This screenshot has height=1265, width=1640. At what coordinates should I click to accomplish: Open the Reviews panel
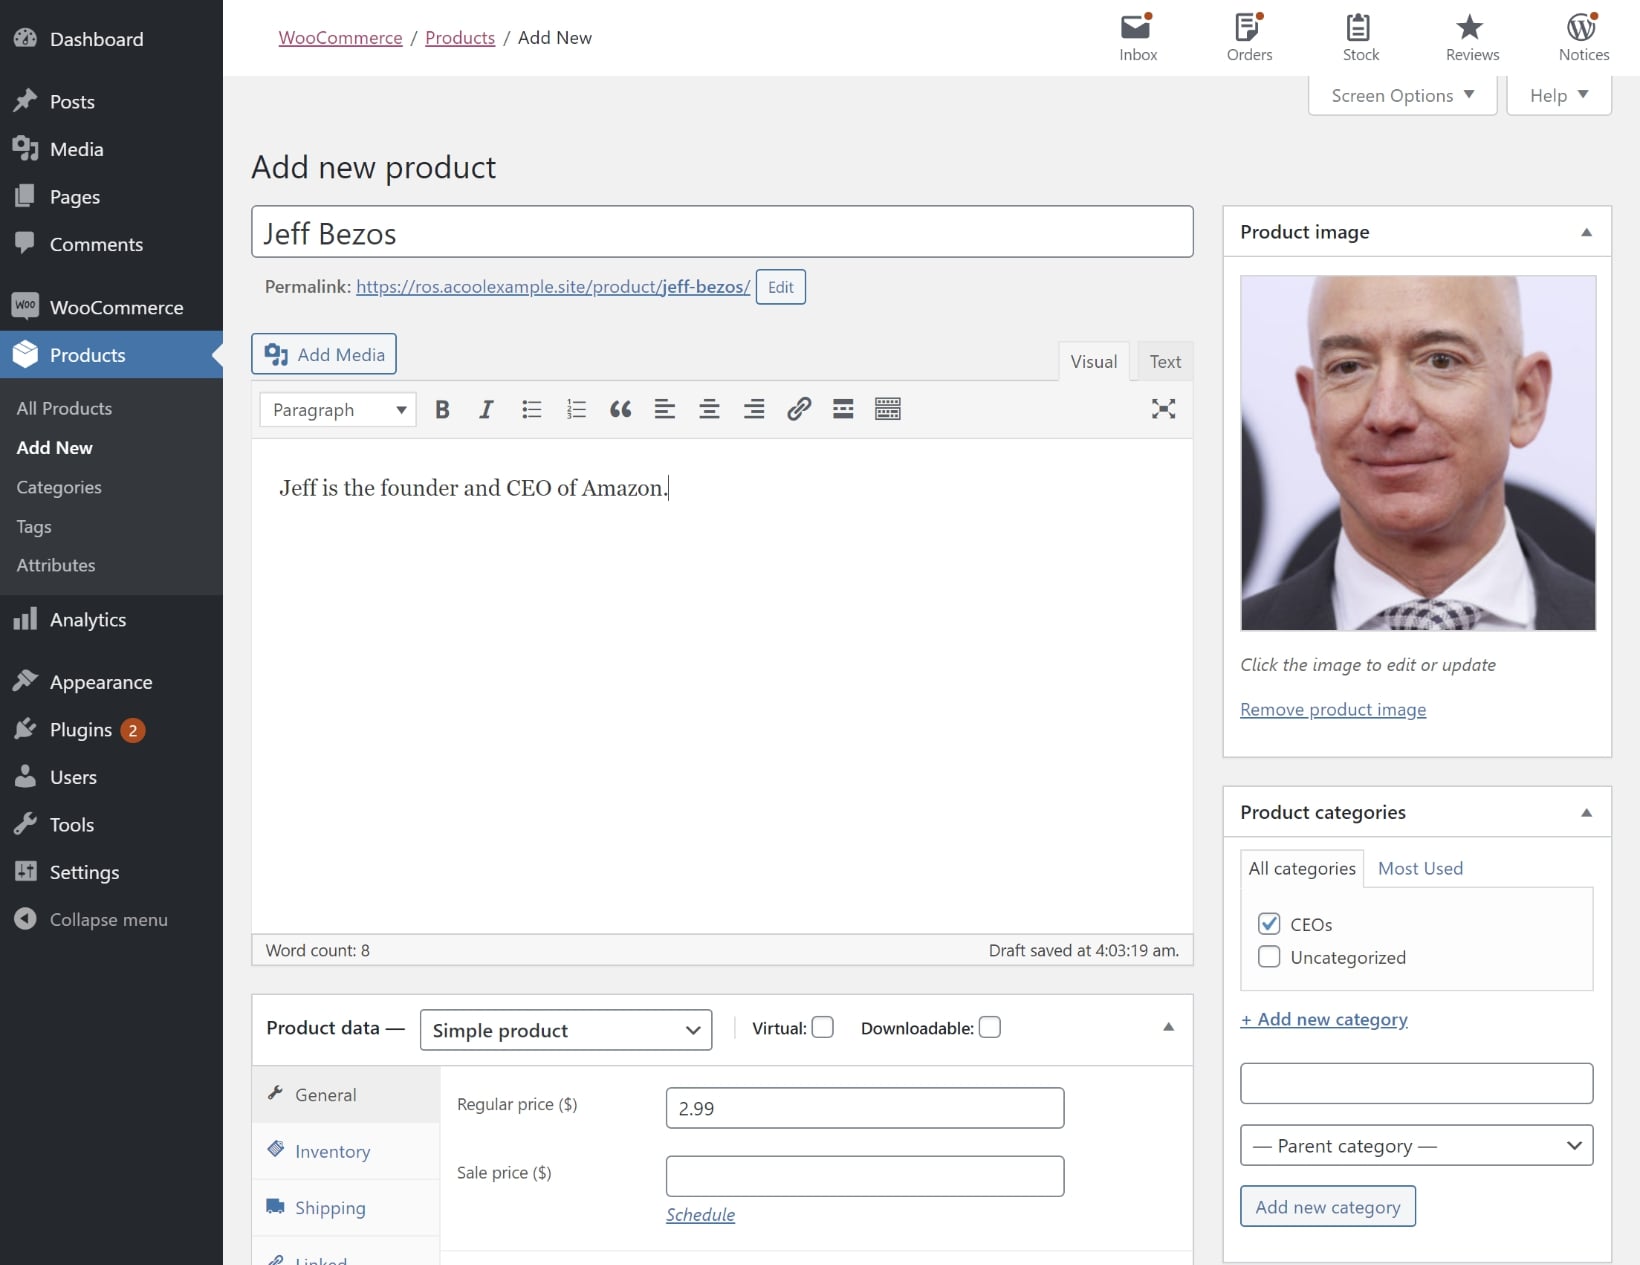1470,37
